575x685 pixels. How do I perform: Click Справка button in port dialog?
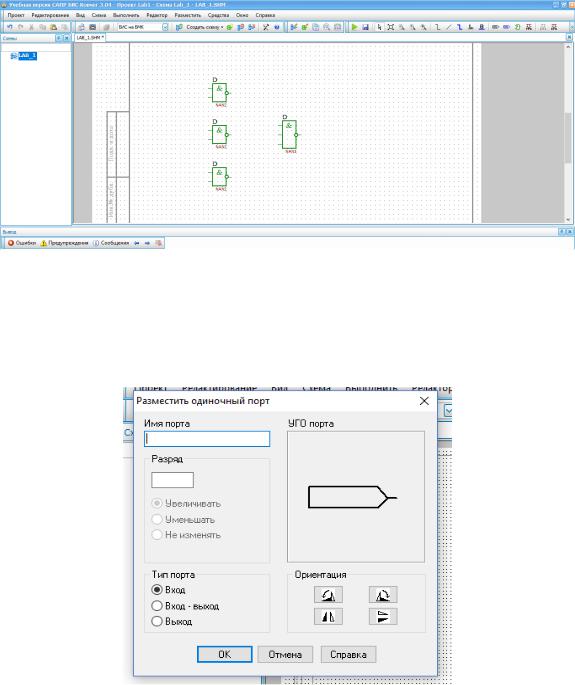(348, 654)
